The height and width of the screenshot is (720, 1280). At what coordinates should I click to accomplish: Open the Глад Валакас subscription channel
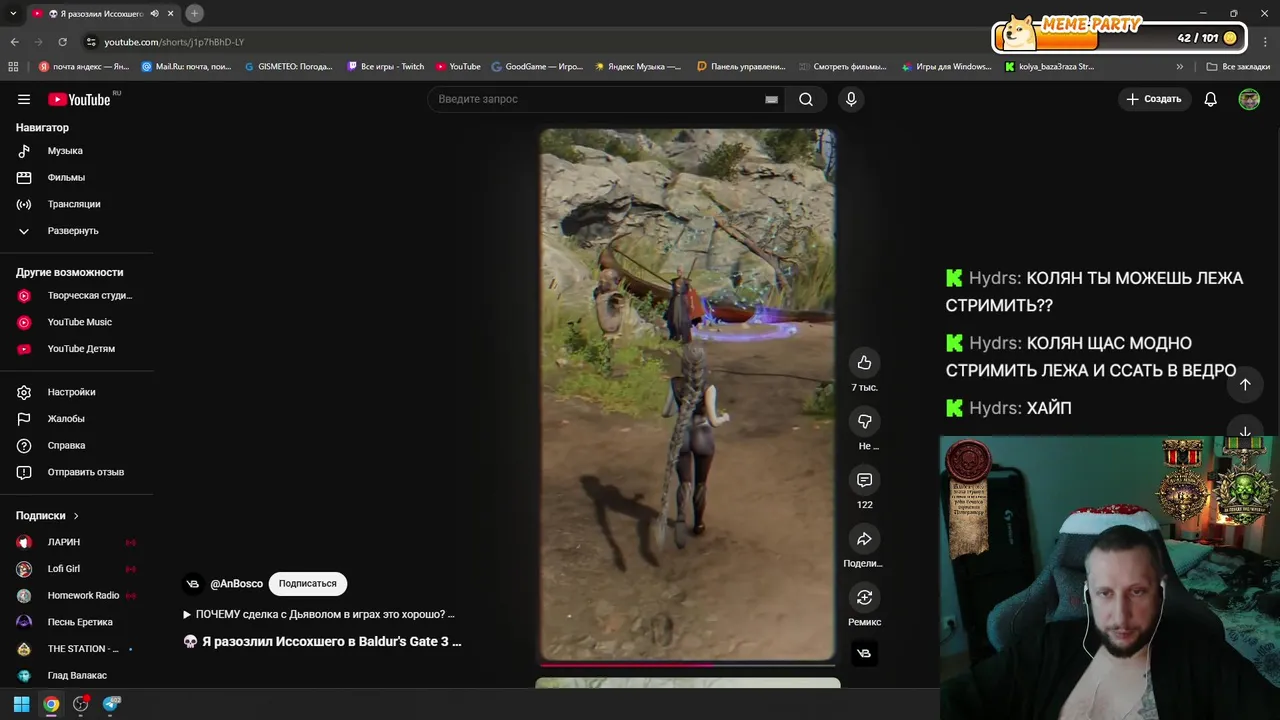tap(78, 676)
